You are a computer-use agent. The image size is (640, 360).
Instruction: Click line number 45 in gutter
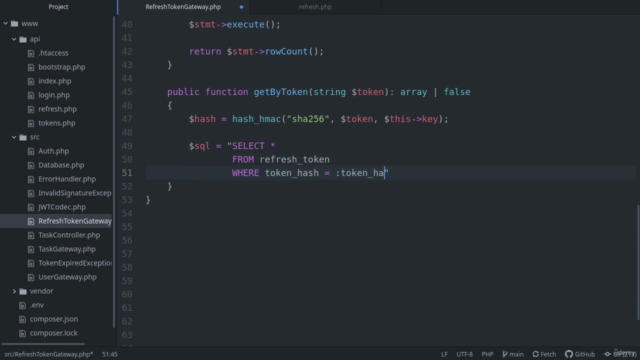[127, 92]
